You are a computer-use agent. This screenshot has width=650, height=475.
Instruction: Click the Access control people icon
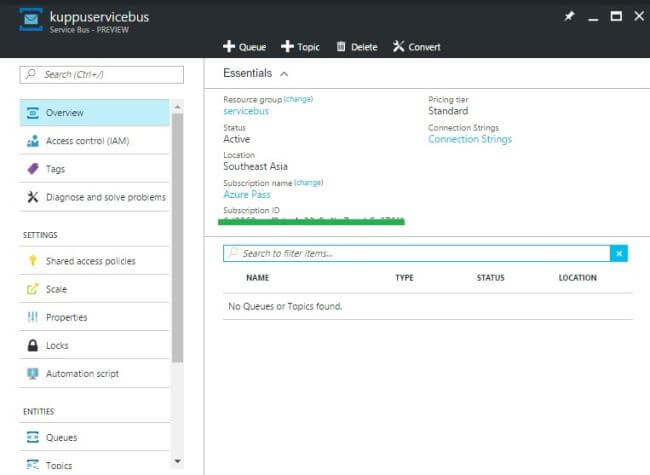coord(33,141)
